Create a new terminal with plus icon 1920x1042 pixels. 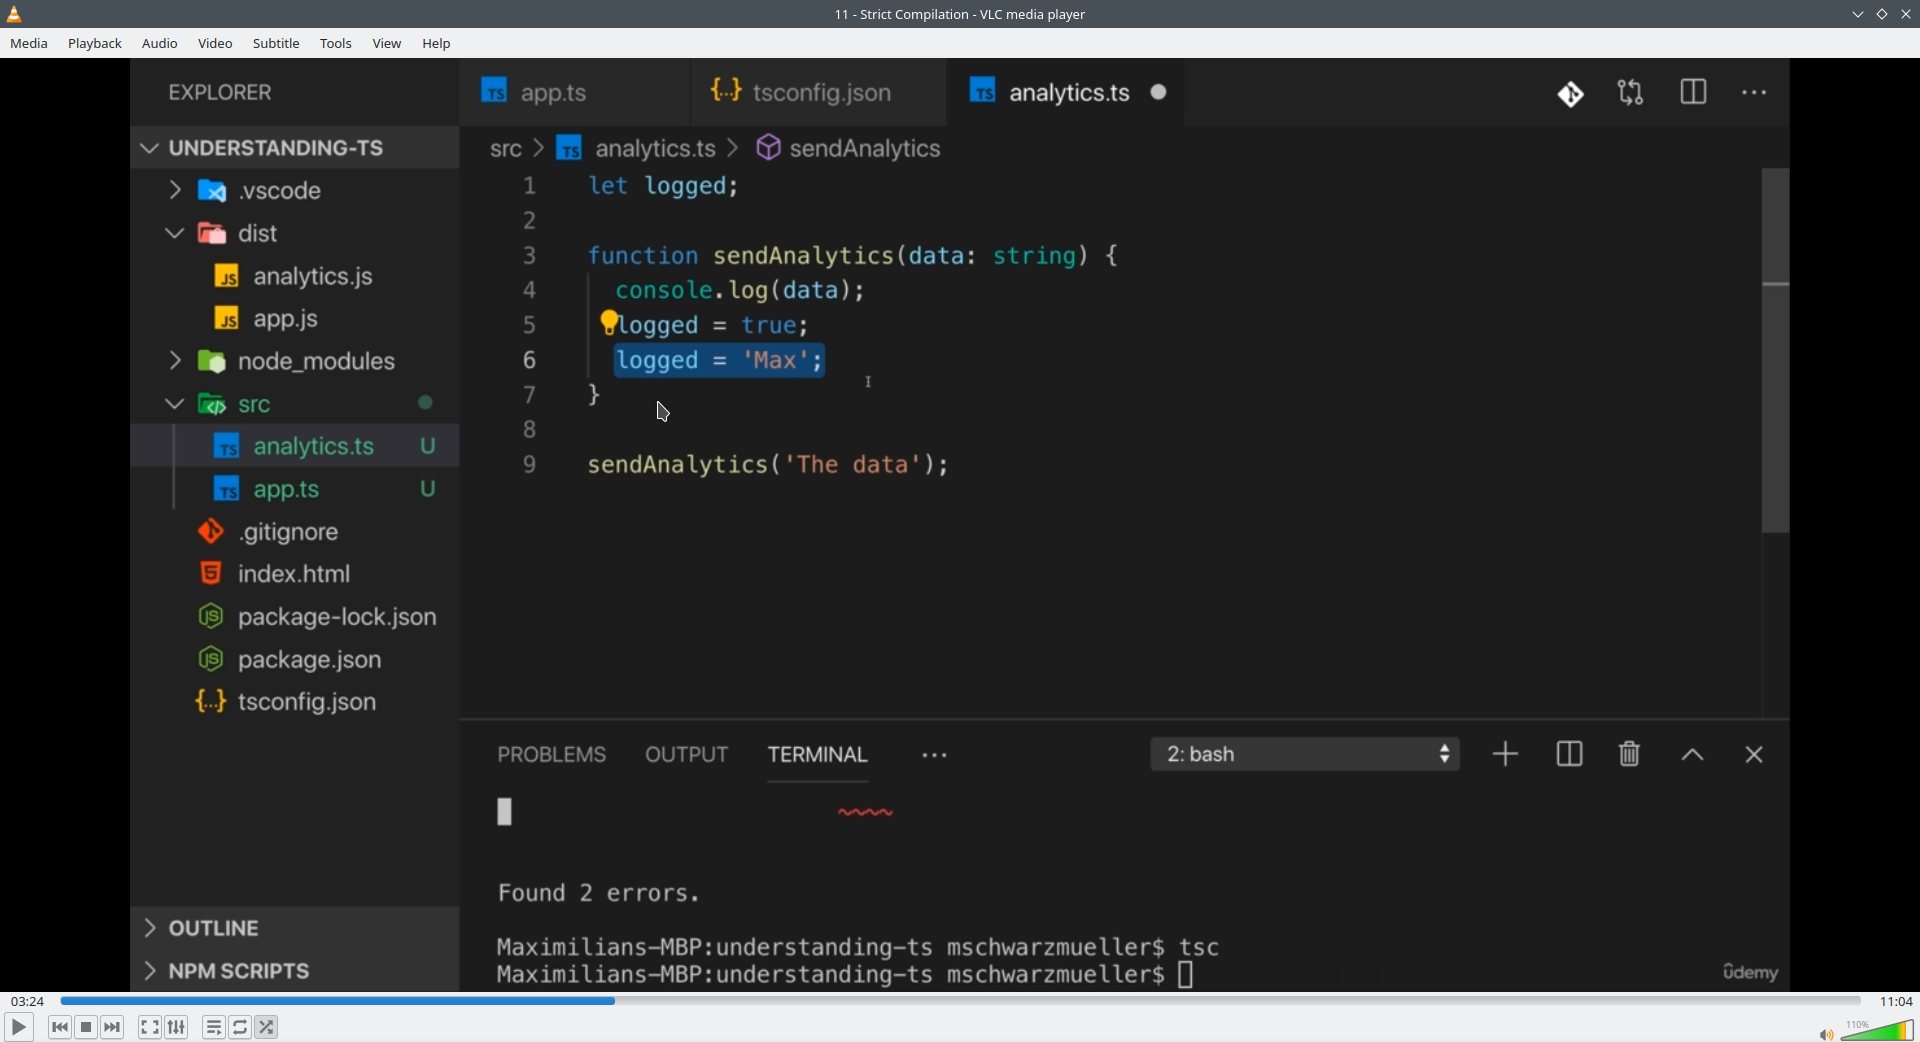point(1506,754)
